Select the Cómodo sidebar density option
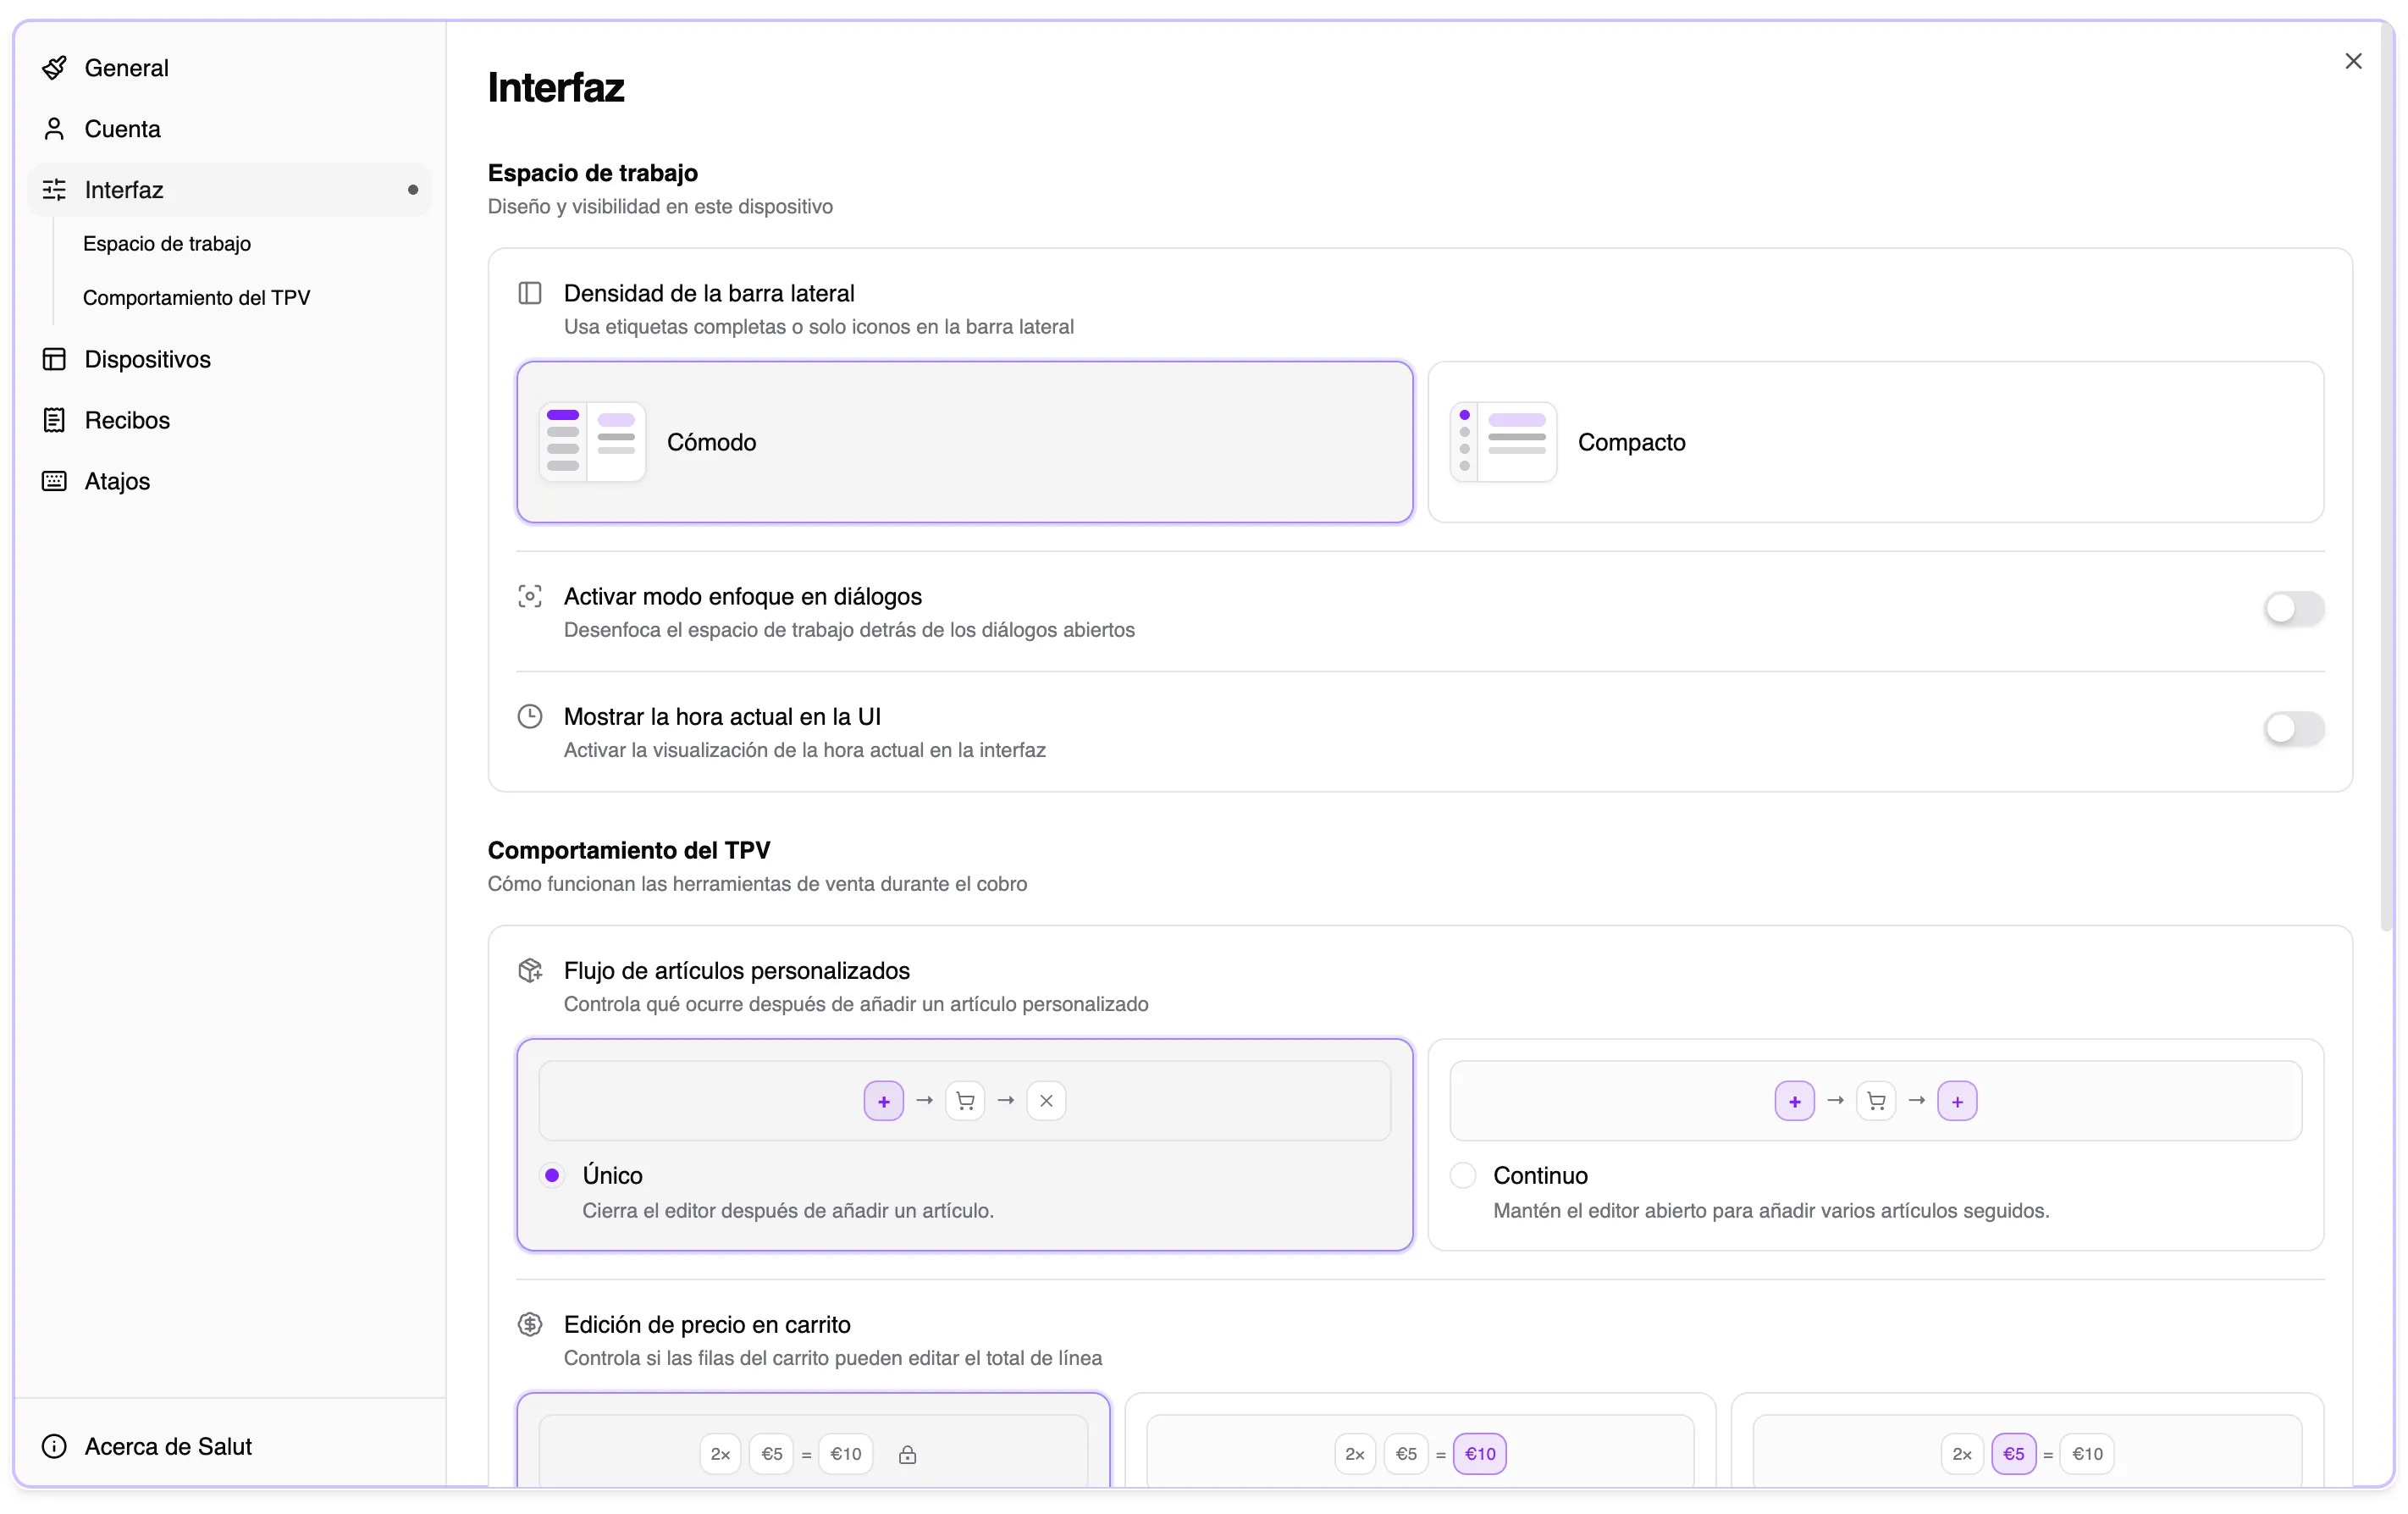The width and height of the screenshot is (2408, 1514). (964, 442)
